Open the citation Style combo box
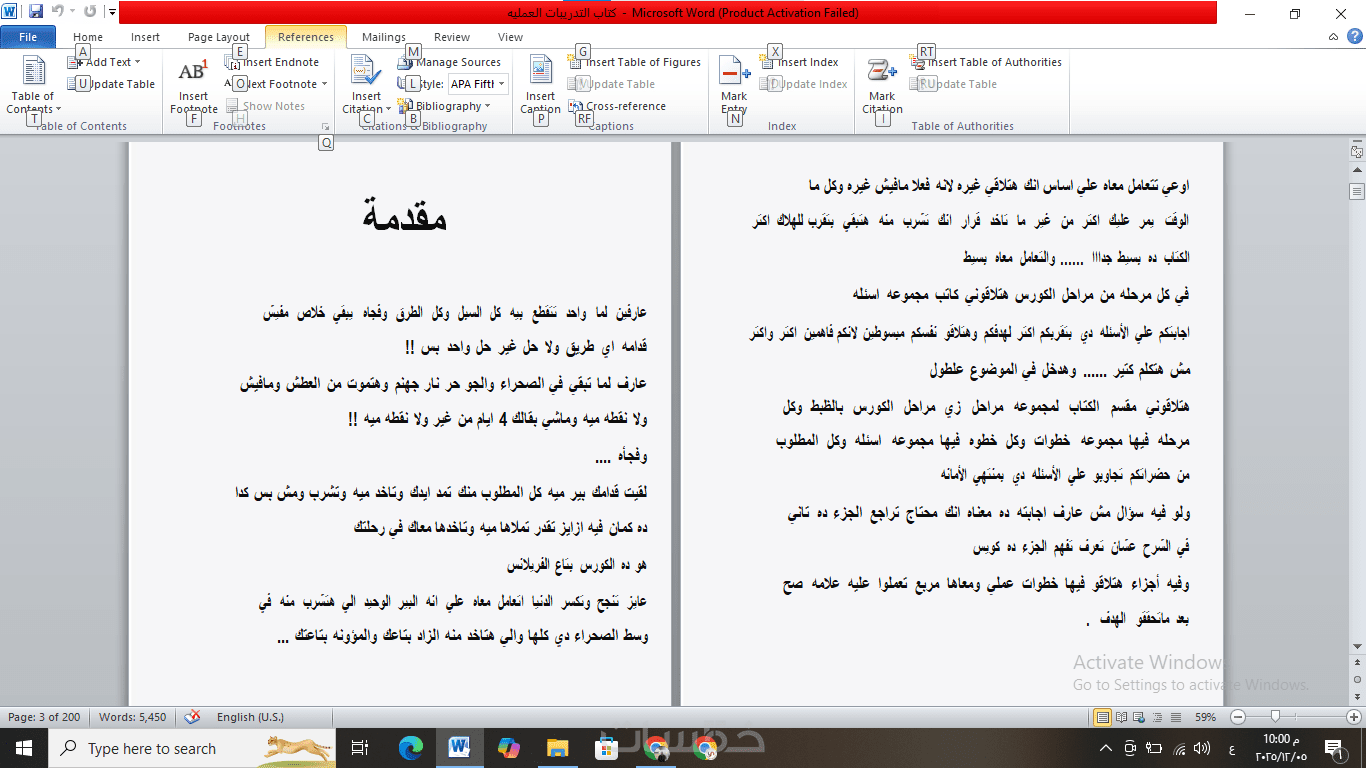The width and height of the screenshot is (1366, 768). coord(477,84)
